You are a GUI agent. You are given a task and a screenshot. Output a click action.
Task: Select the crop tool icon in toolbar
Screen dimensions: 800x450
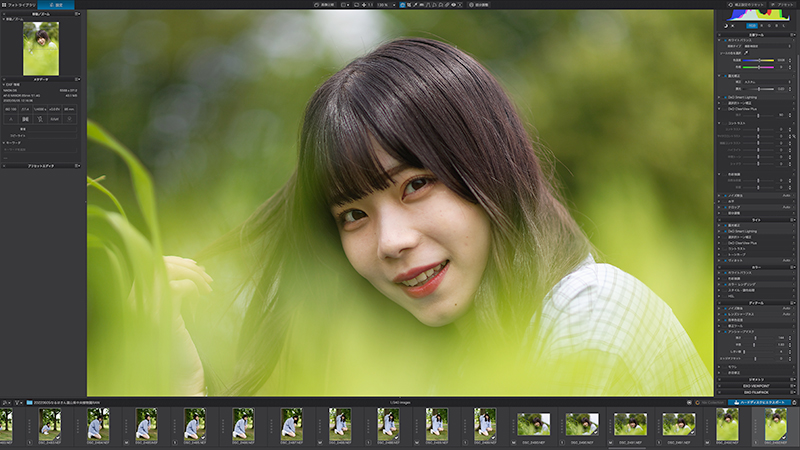409,5
